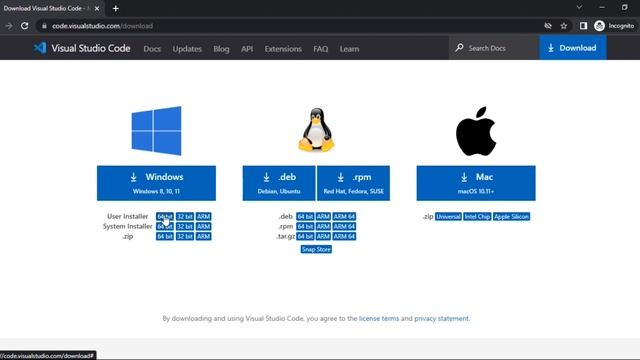Go forward with browser arrow icon
This screenshot has height=360, width=640.
point(9,26)
